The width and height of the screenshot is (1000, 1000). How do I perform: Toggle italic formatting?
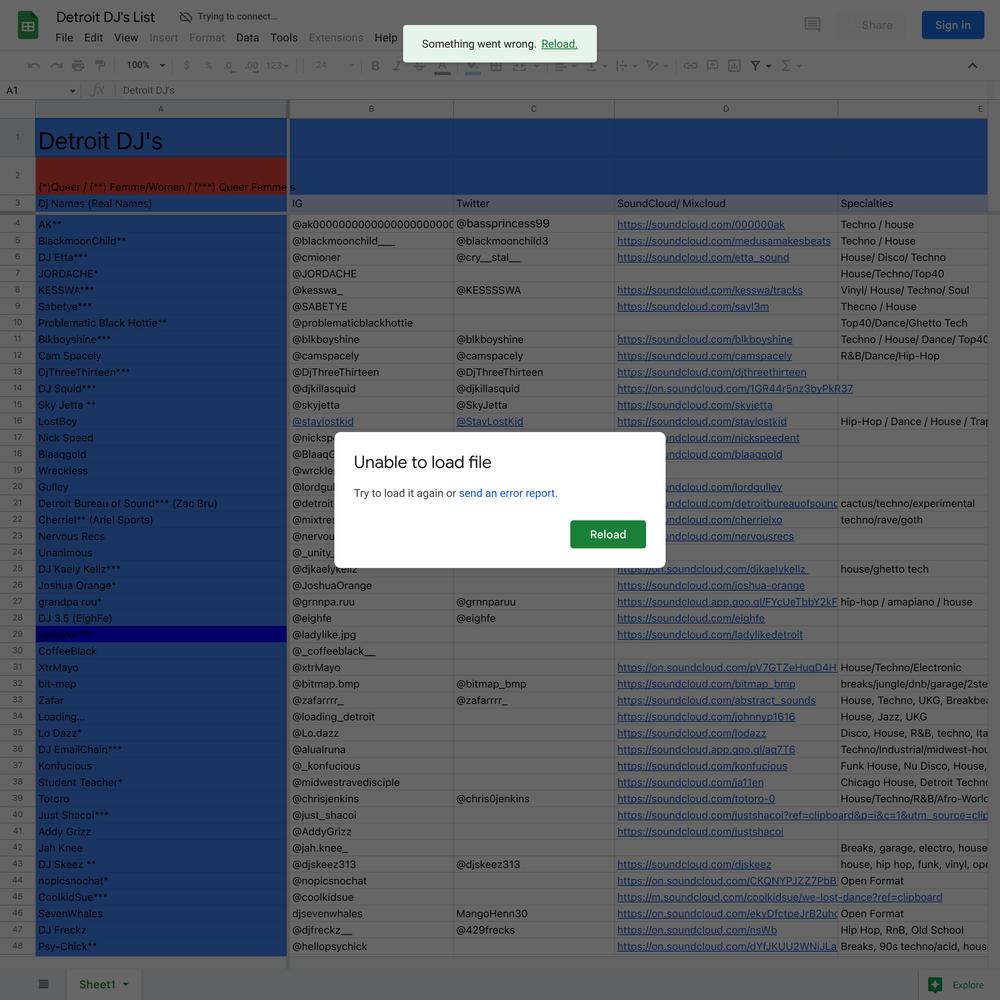397,66
